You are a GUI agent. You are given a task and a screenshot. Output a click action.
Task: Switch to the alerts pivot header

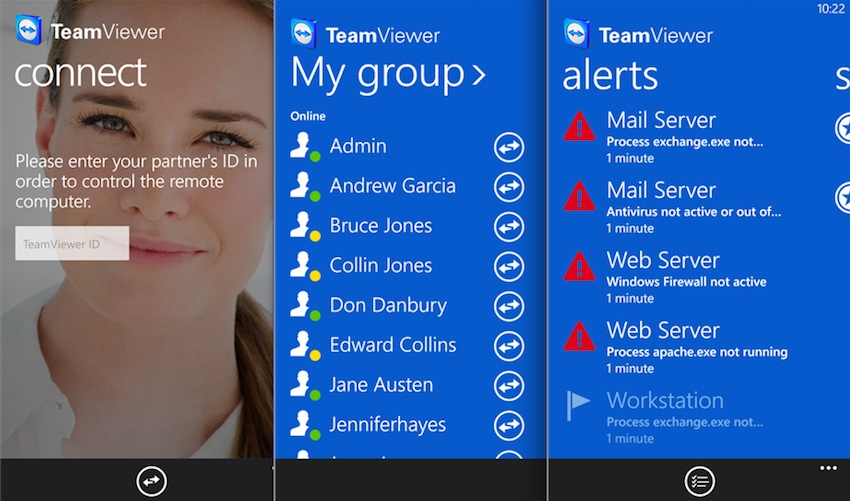(x=610, y=75)
